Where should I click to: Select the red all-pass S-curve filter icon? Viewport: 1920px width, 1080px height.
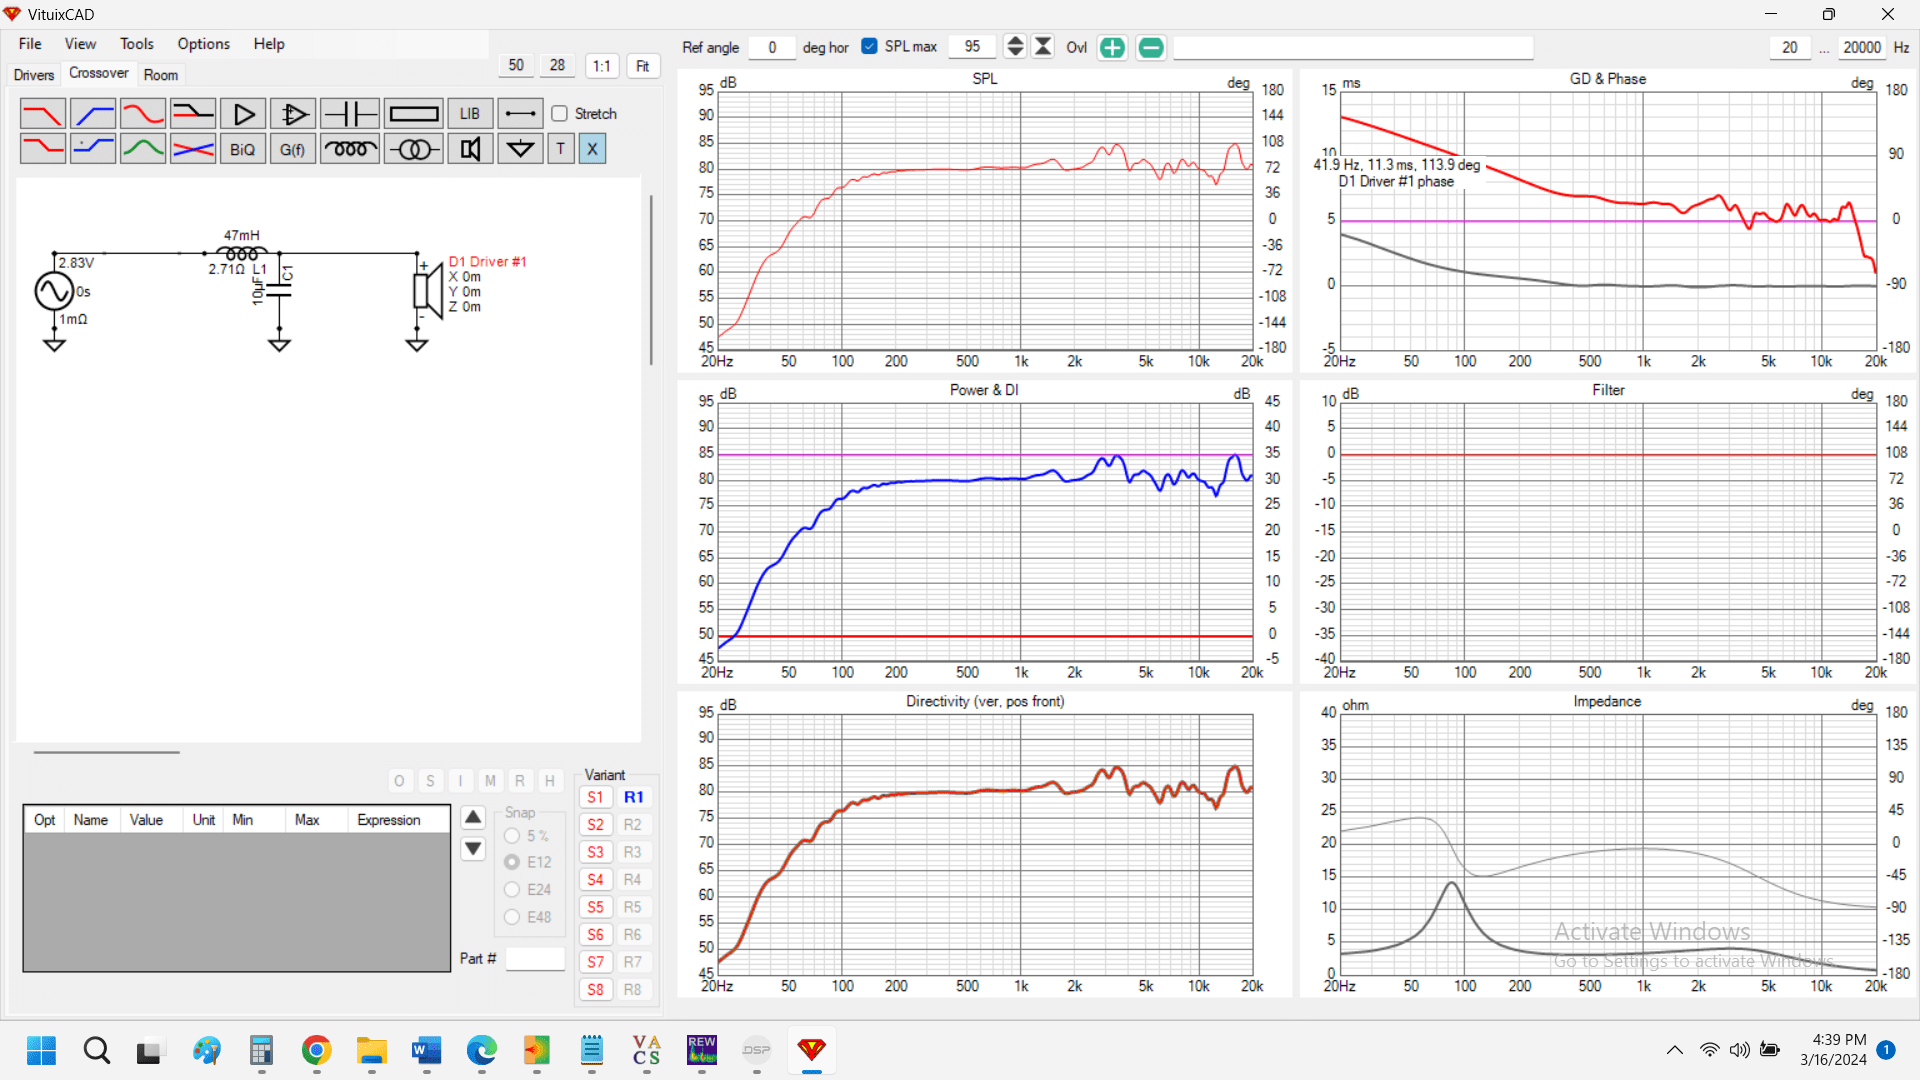click(x=143, y=114)
